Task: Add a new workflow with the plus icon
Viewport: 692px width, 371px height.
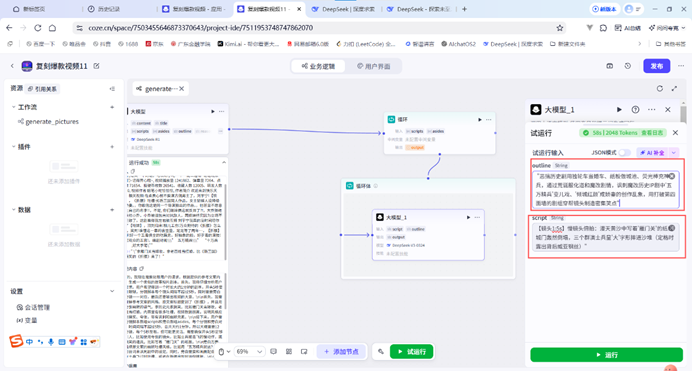Action: pos(112,107)
